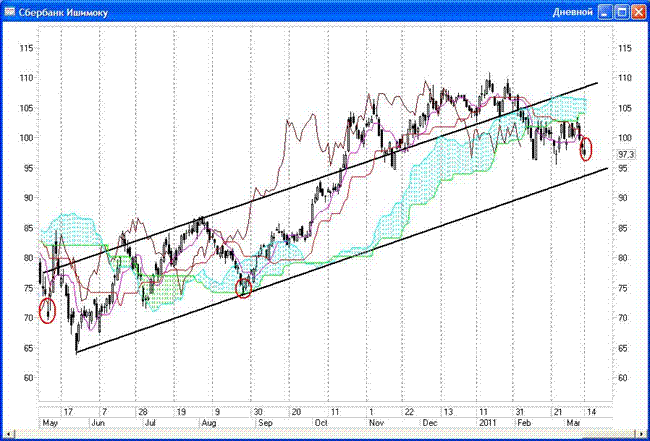Screen dimensions: 650x441
Task: Click date label '7' above Jun
Action: (x=104, y=412)
